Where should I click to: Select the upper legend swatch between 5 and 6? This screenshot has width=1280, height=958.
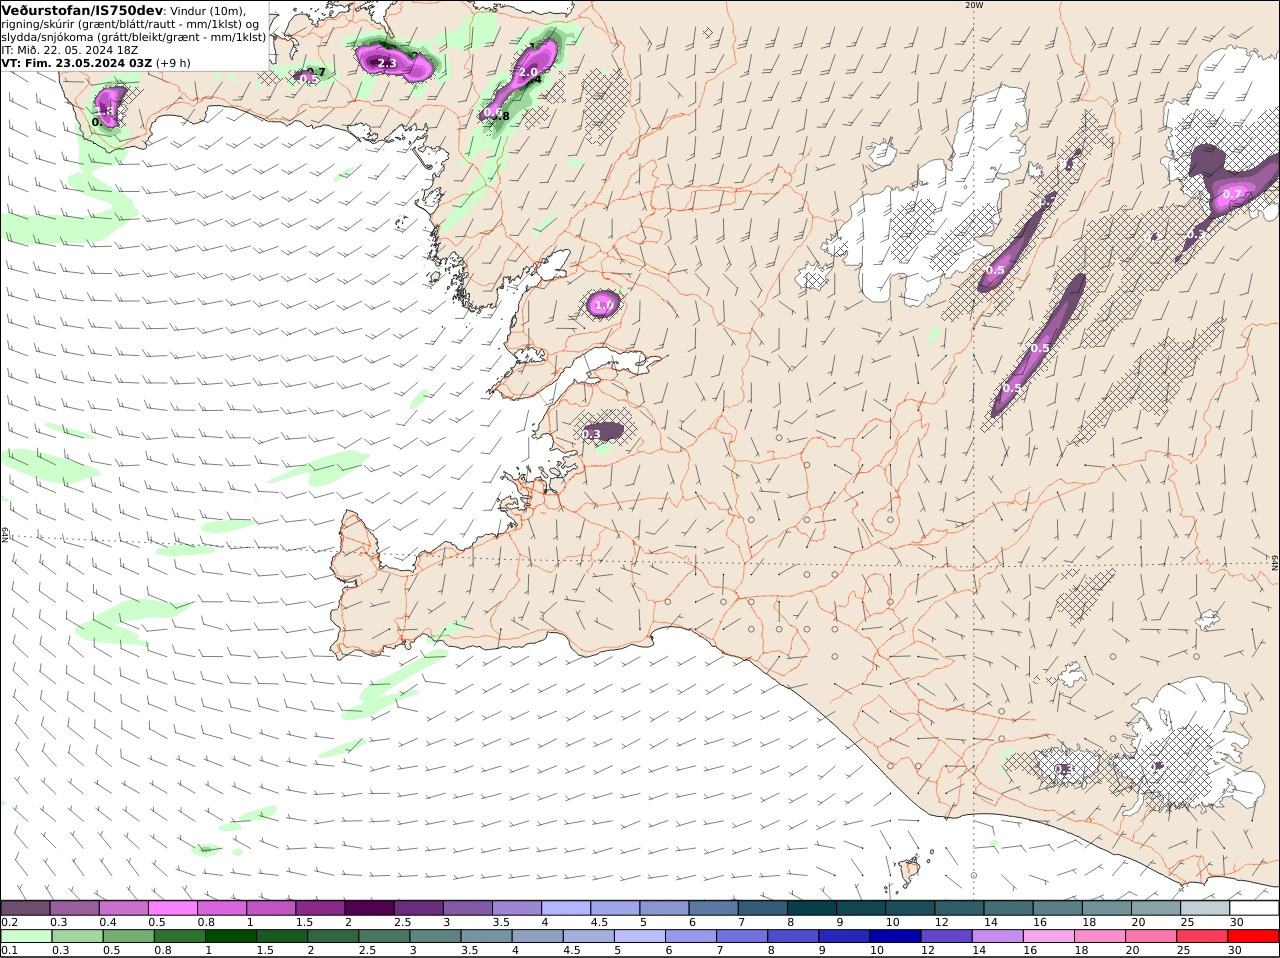[x=664, y=908]
